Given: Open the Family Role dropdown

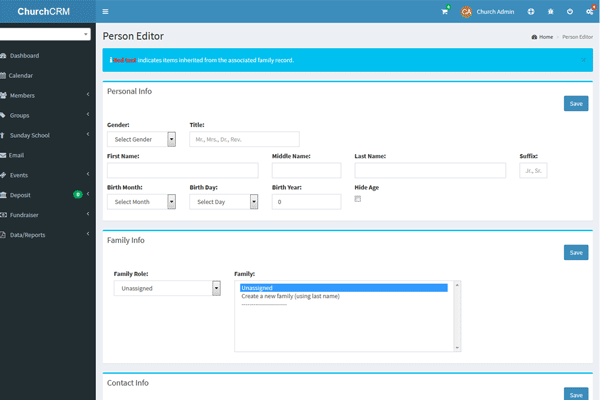Looking at the screenshot, I should click(x=166, y=288).
